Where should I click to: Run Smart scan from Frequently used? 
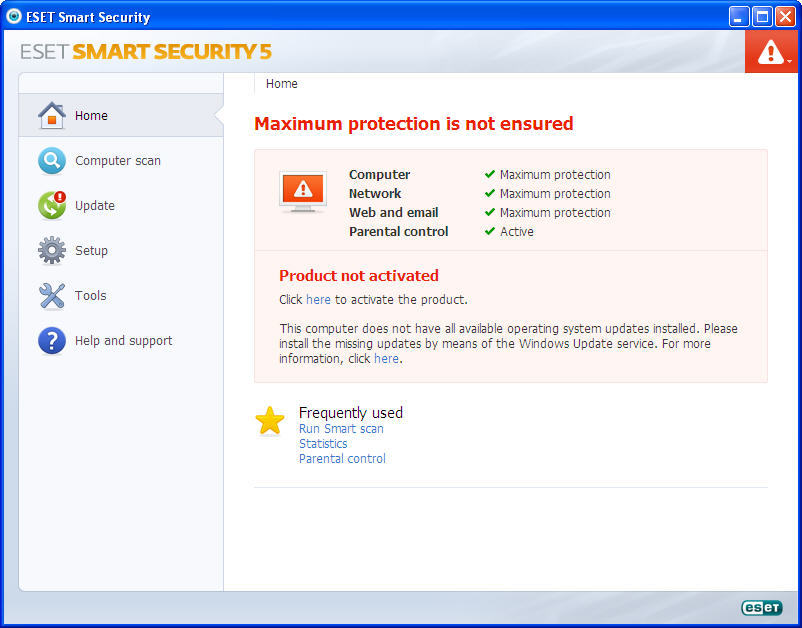click(x=341, y=428)
